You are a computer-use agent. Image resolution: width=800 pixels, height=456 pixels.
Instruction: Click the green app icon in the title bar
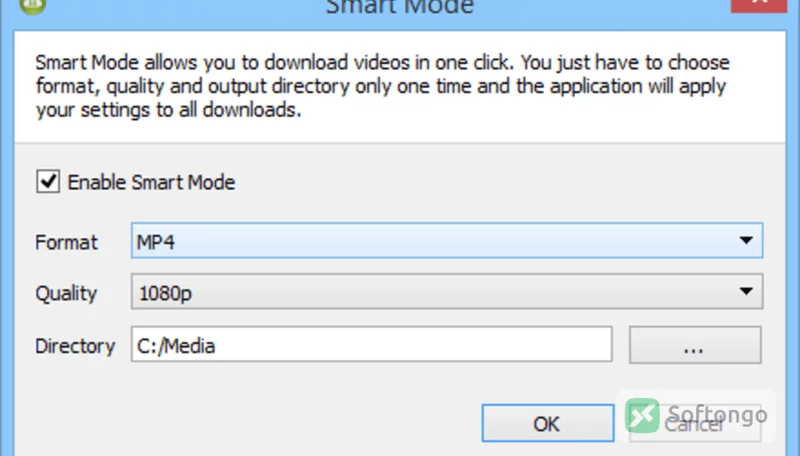[x=33, y=6]
